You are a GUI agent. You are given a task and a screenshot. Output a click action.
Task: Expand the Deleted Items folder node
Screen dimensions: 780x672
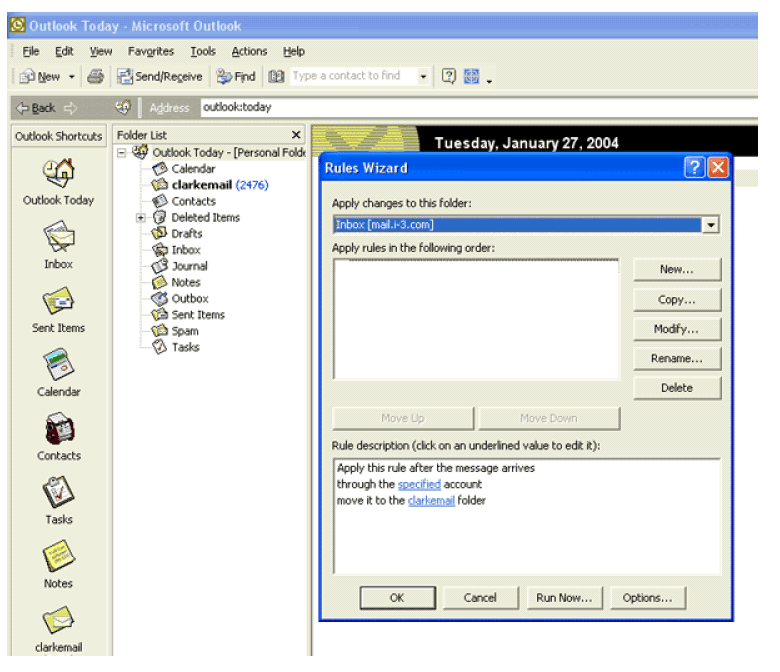pyautogui.click(x=141, y=218)
